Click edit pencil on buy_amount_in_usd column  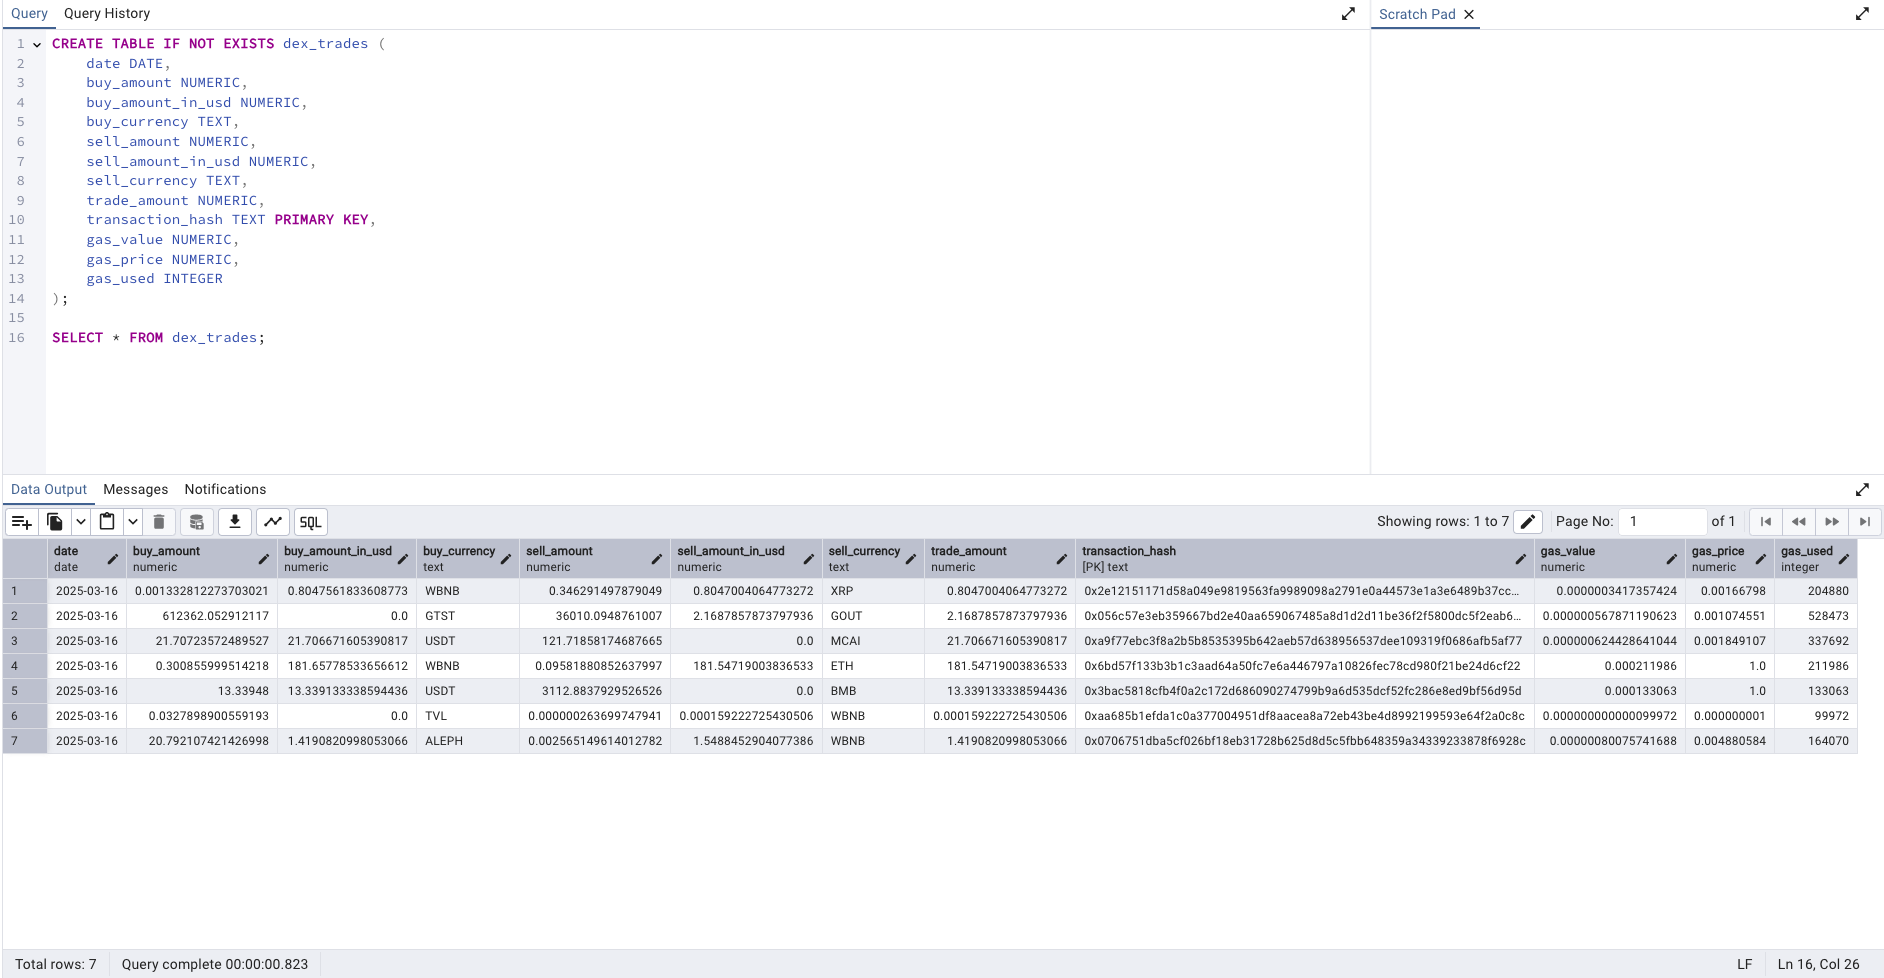point(403,559)
